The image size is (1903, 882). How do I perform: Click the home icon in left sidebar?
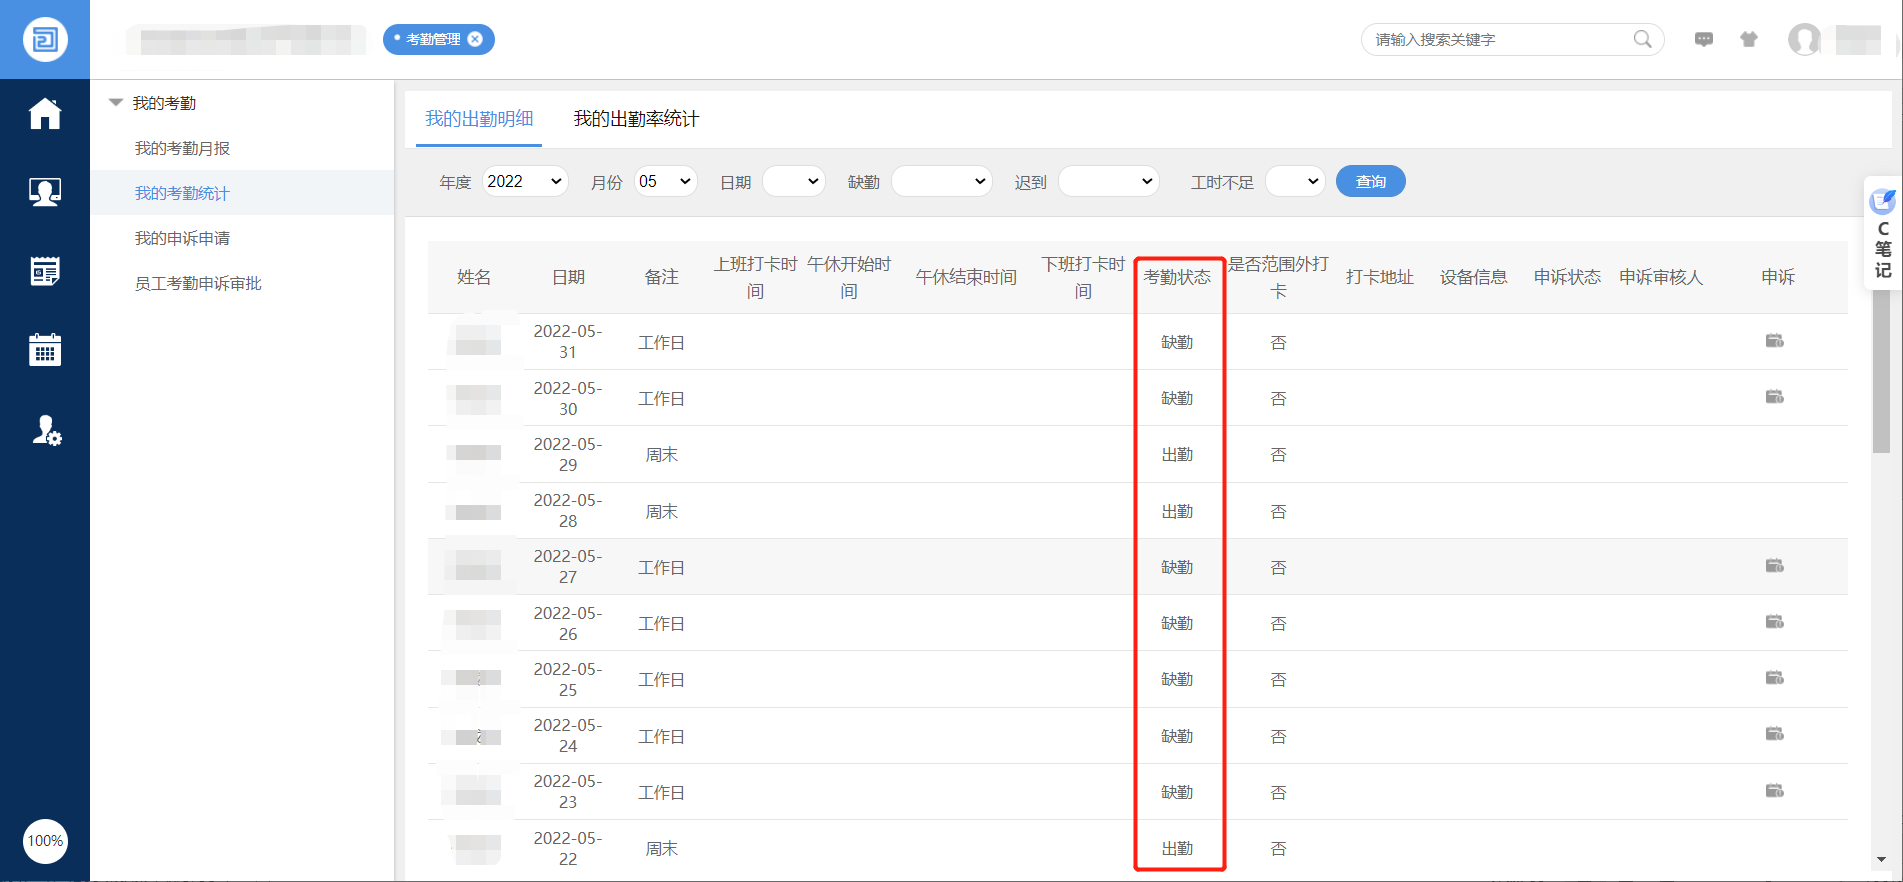click(45, 114)
